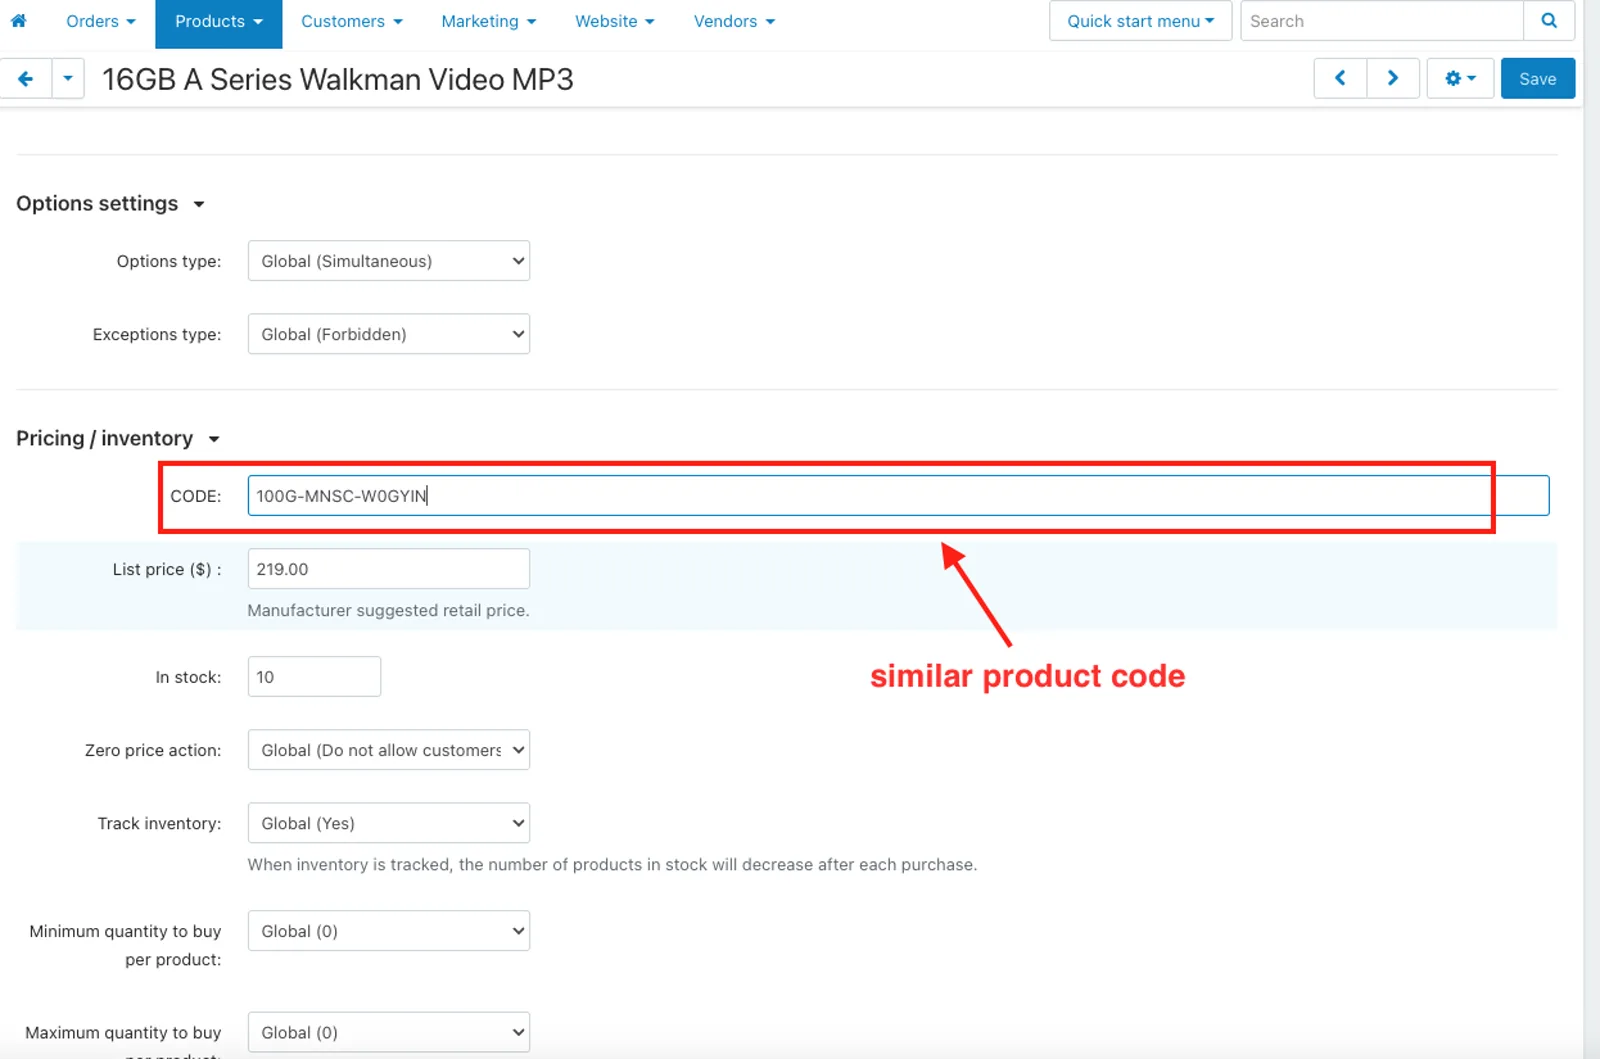Image resolution: width=1600 pixels, height=1059 pixels.
Task: Open the Minimum quantity to buy dropdown
Action: pyautogui.click(x=389, y=931)
